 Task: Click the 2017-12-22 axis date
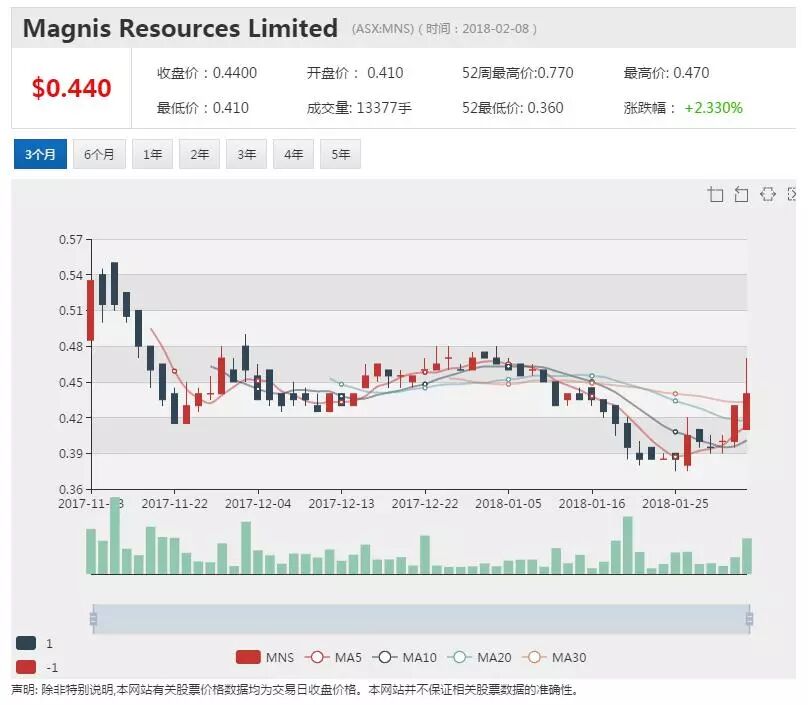click(425, 503)
